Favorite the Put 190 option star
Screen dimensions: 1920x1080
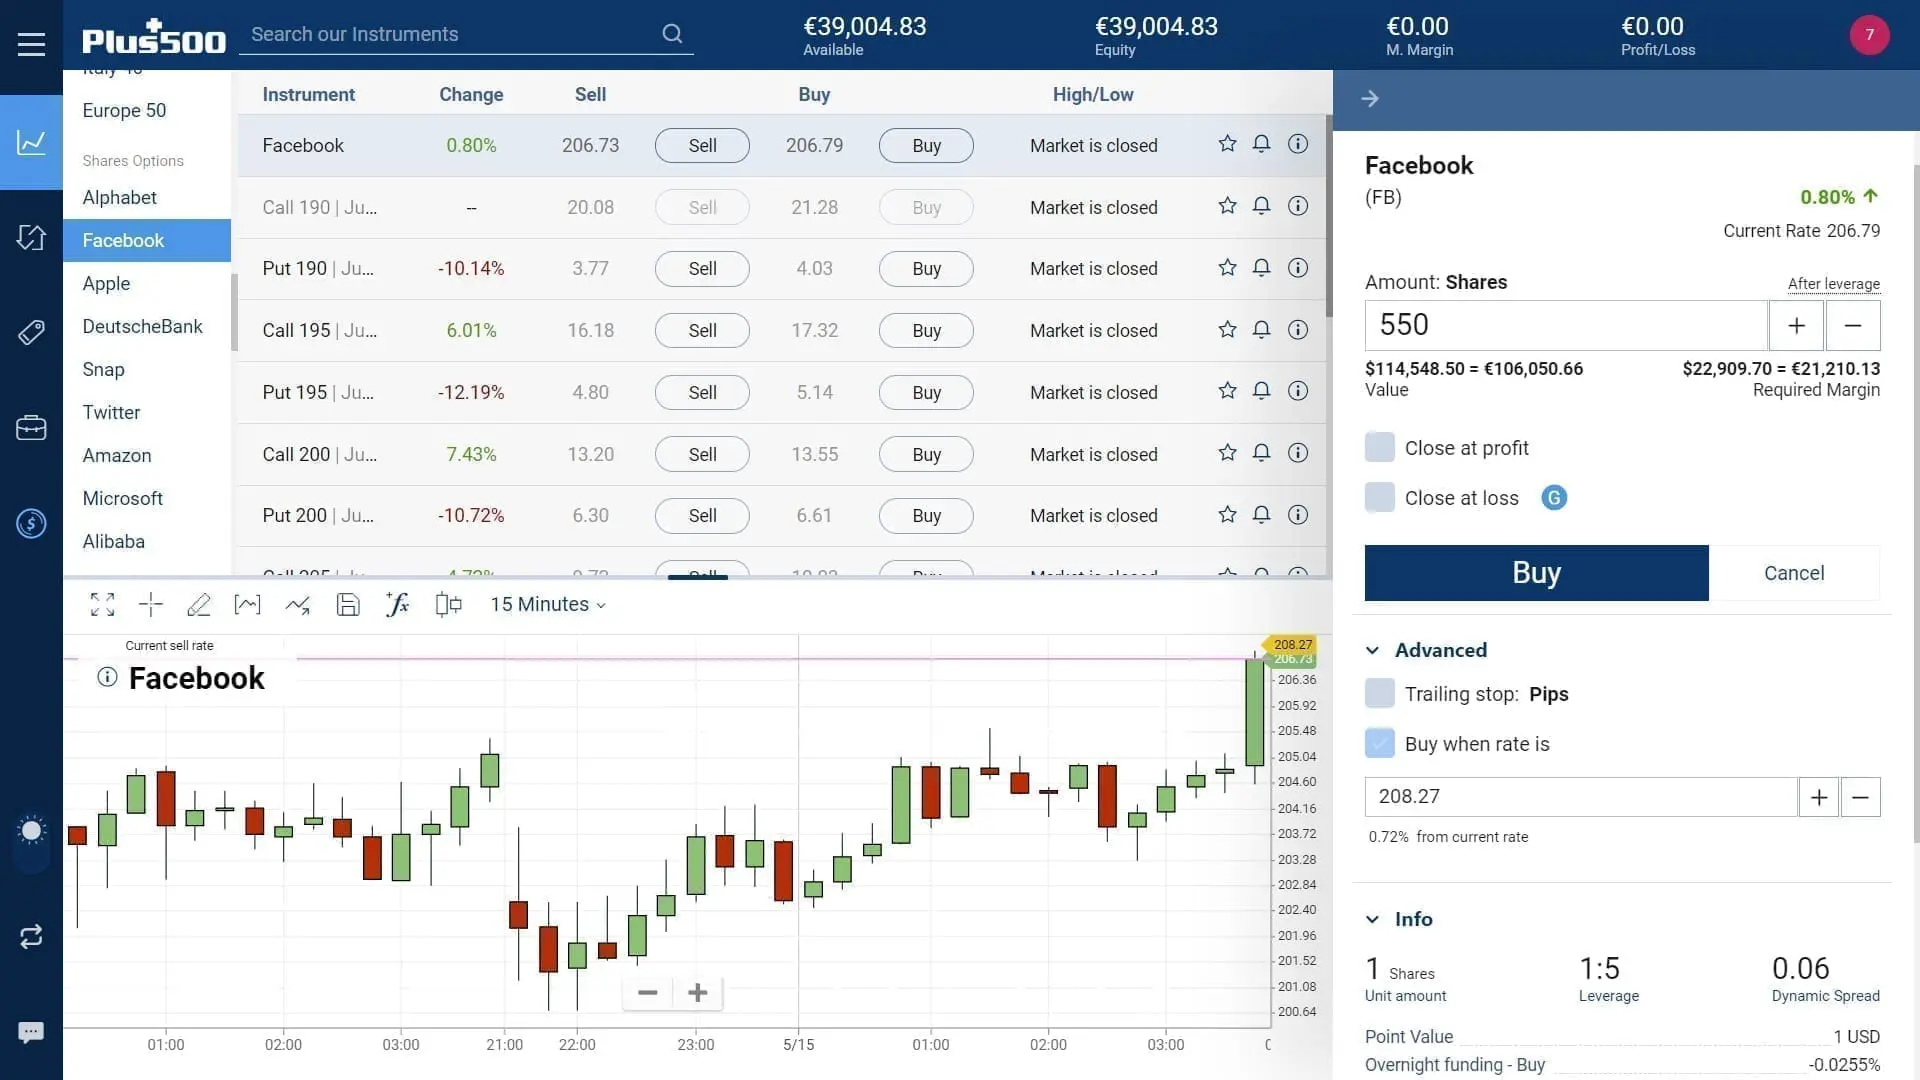[1227, 268]
